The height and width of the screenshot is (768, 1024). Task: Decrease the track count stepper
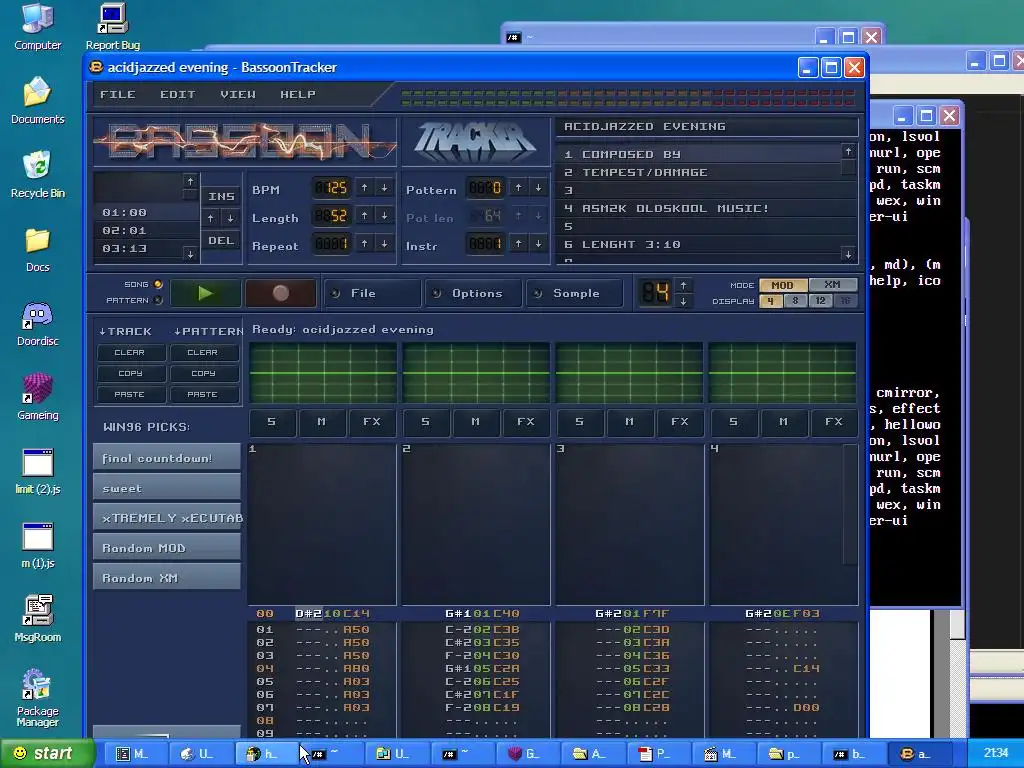(683, 301)
